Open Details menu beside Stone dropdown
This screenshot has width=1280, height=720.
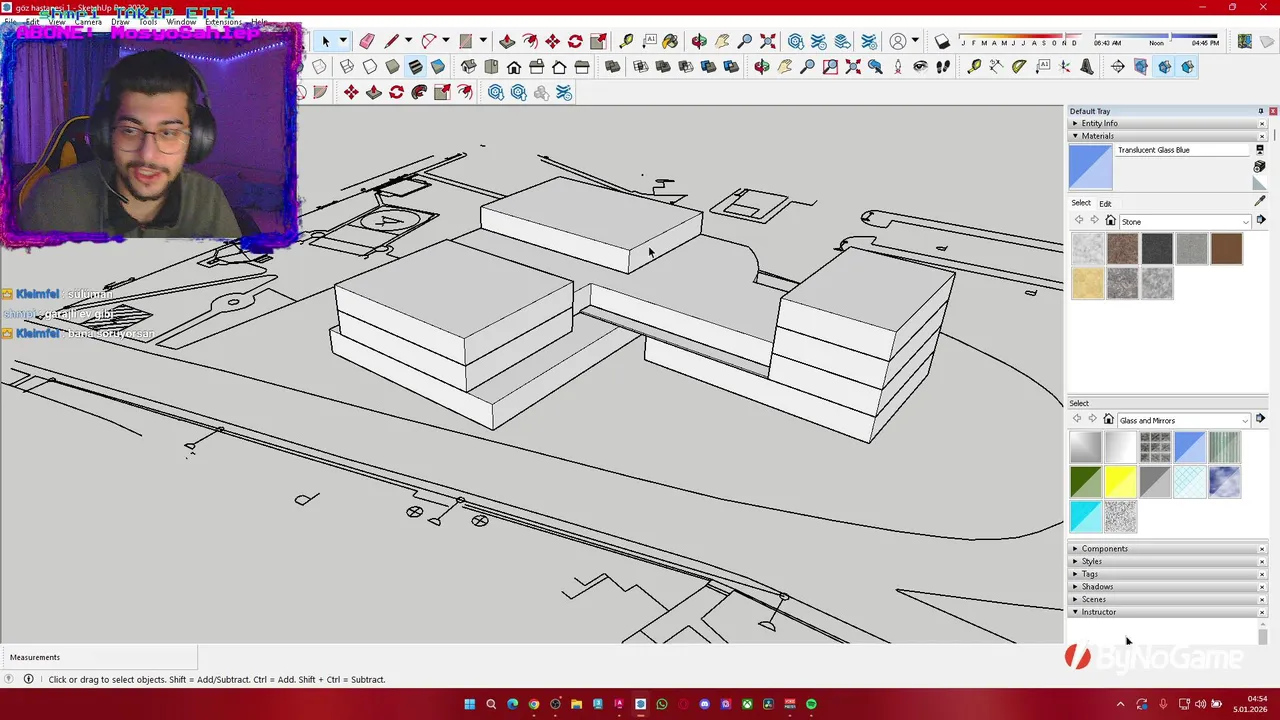[1260, 221]
